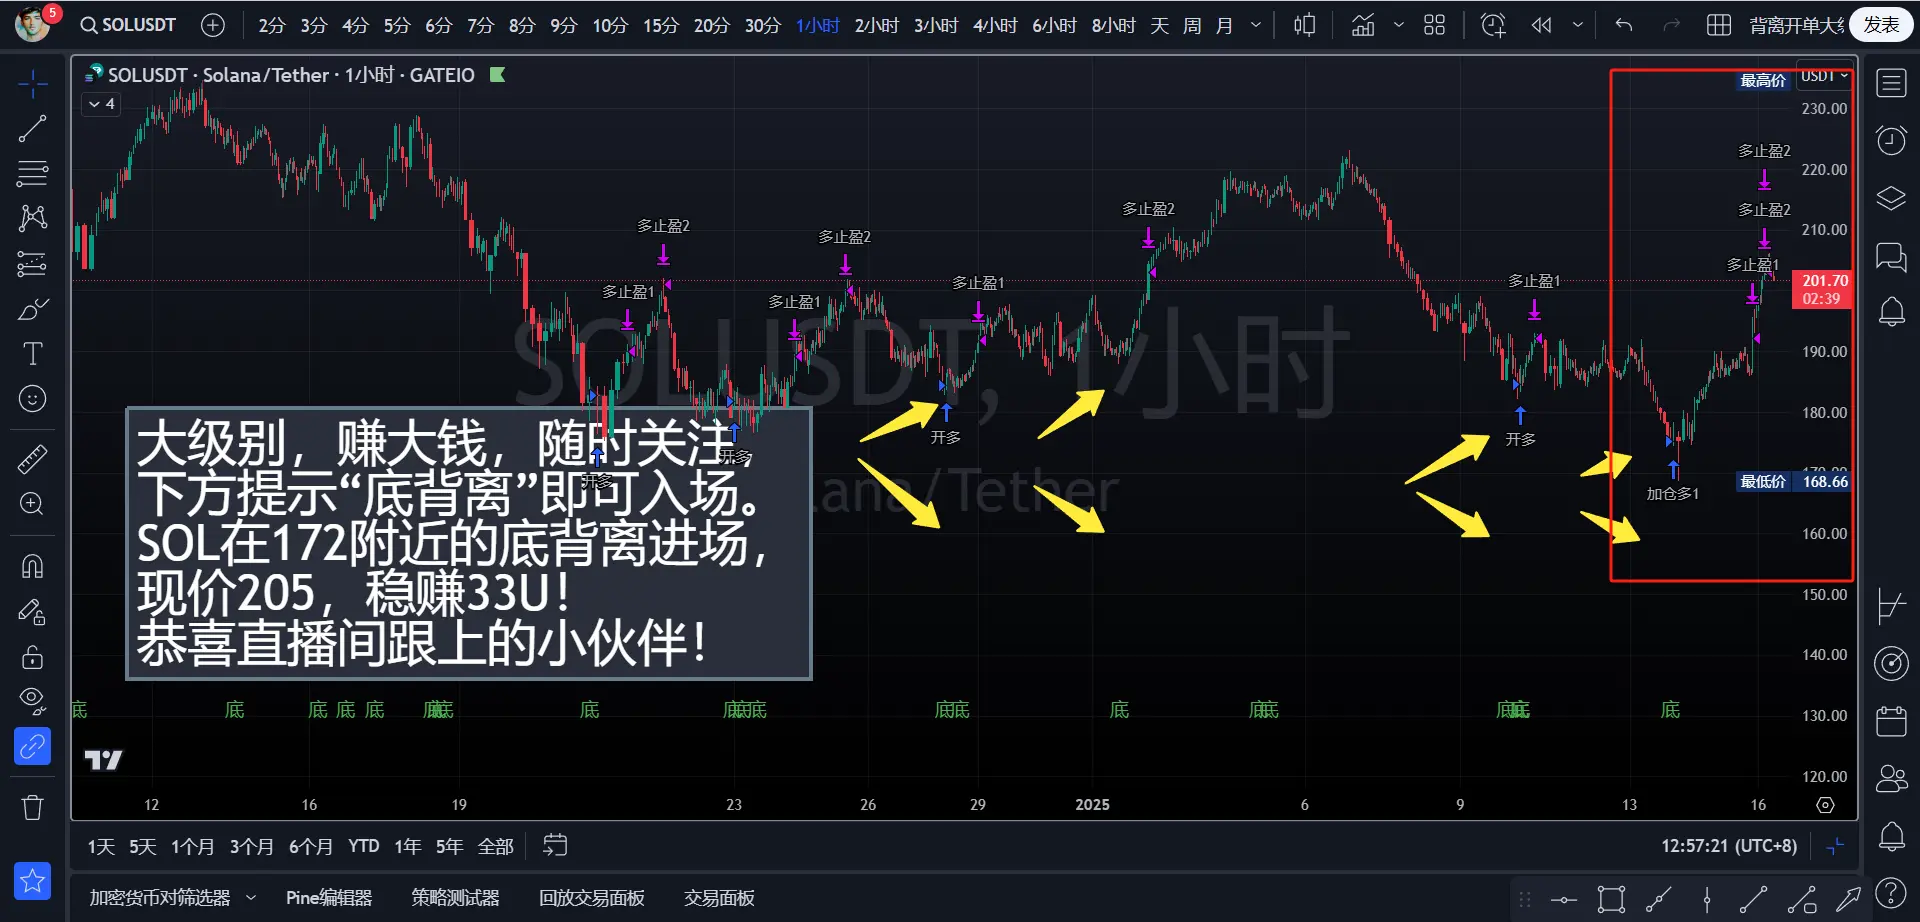
Task: Open the 策略测试器 tab
Action: point(455,898)
